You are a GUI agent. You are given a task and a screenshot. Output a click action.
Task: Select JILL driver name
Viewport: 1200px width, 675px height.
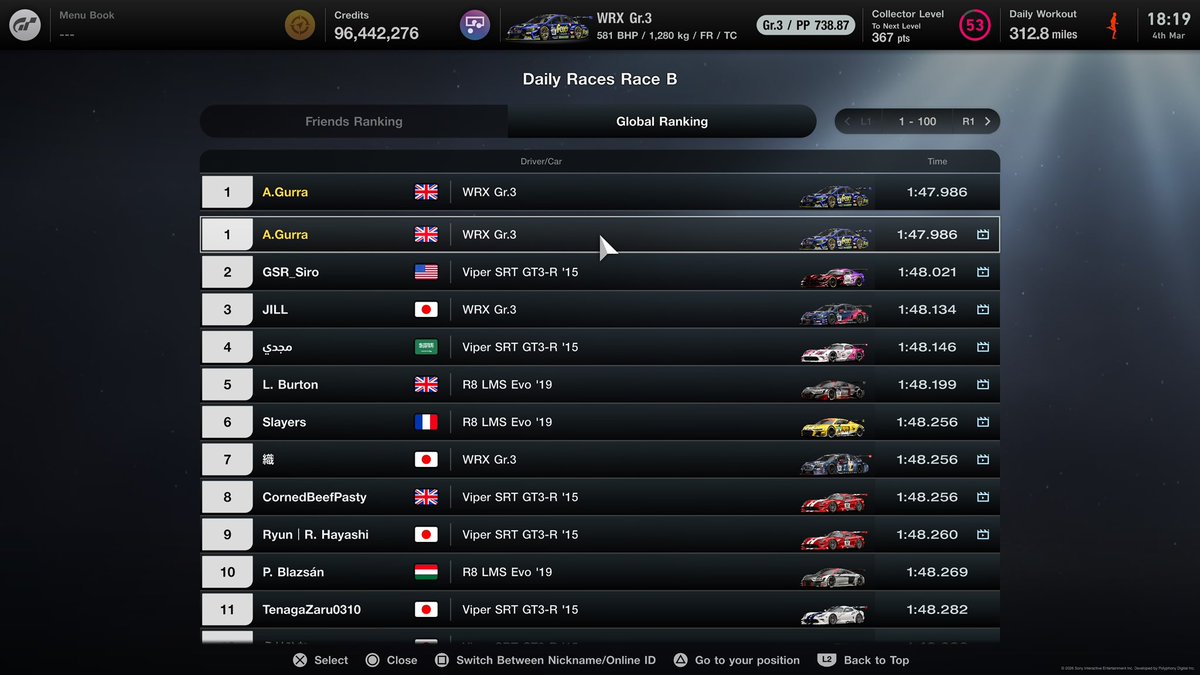275,310
